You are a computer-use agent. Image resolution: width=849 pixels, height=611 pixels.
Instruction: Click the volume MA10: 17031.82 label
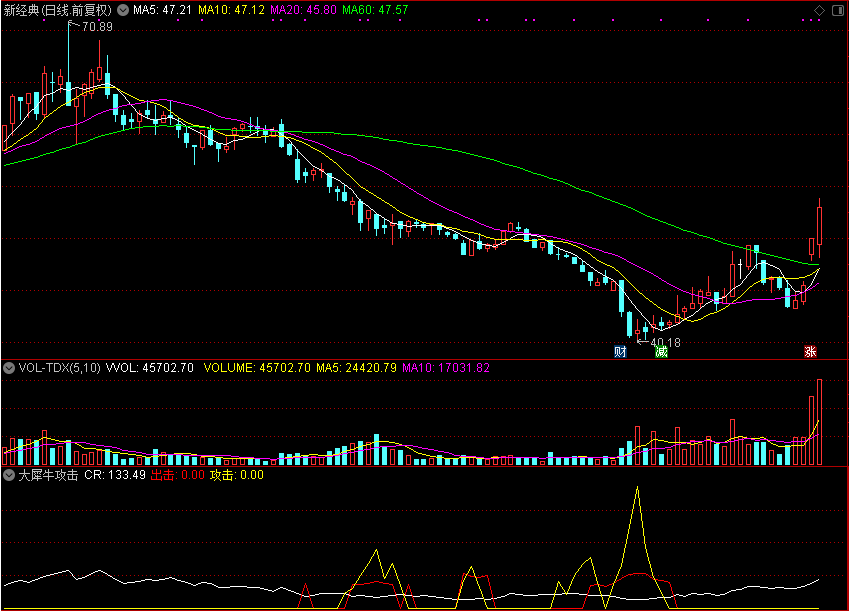446,368
